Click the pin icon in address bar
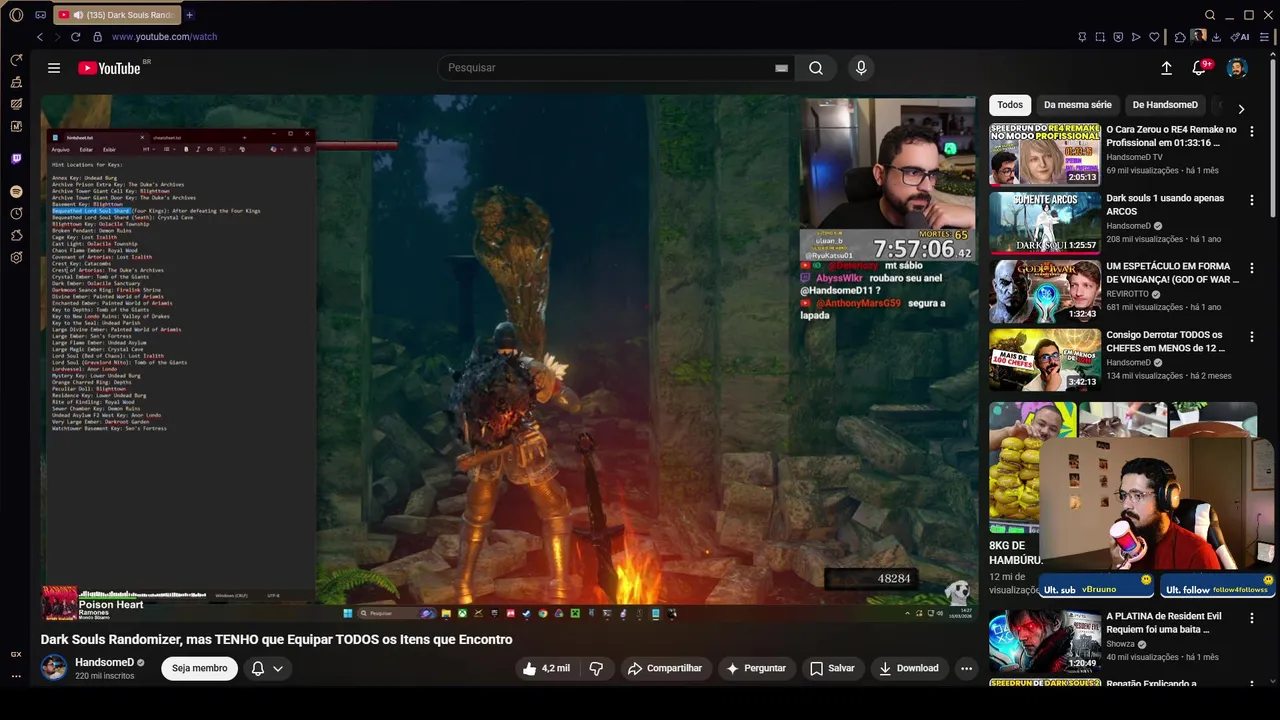This screenshot has height=720, width=1280. pos(1082,37)
